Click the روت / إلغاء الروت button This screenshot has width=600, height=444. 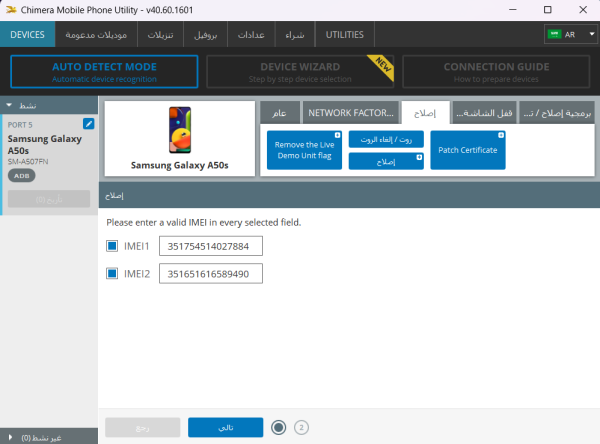coord(386,139)
